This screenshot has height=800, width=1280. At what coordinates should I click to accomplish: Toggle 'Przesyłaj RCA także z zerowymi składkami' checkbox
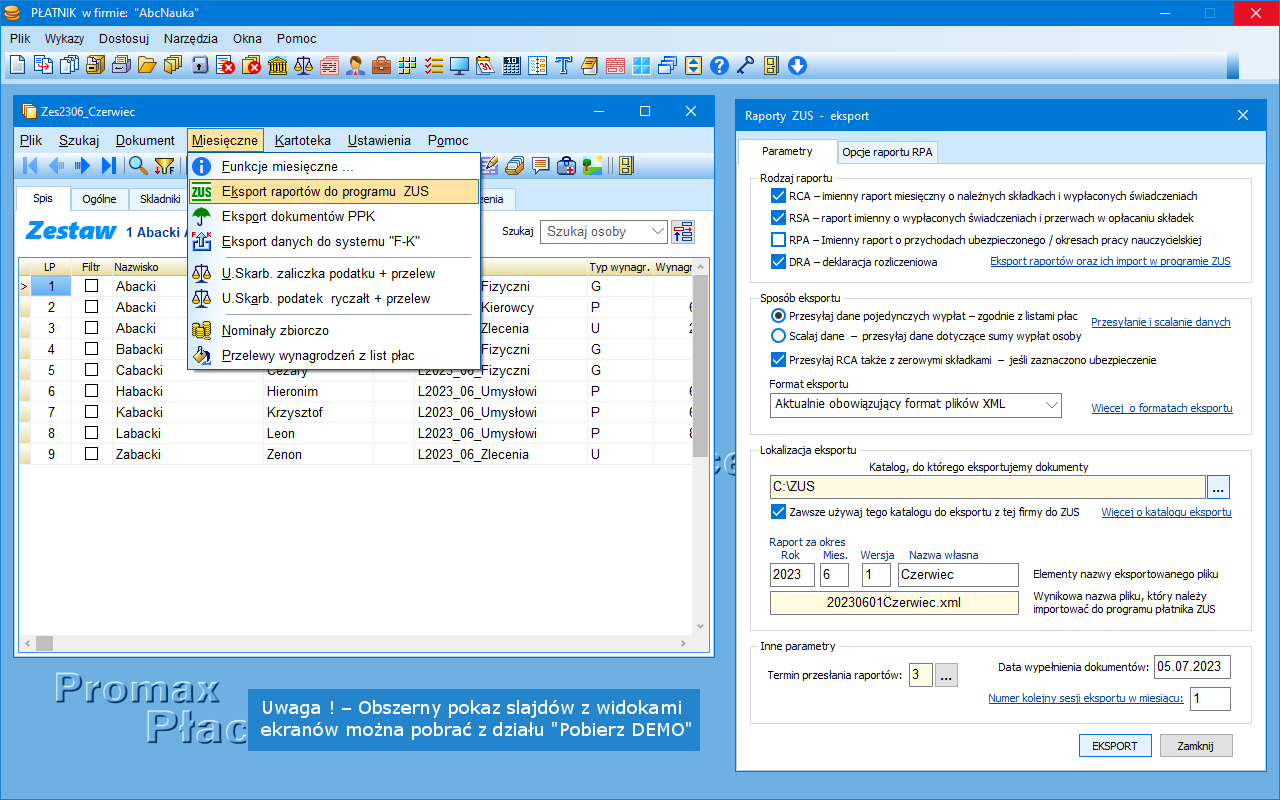(x=779, y=360)
